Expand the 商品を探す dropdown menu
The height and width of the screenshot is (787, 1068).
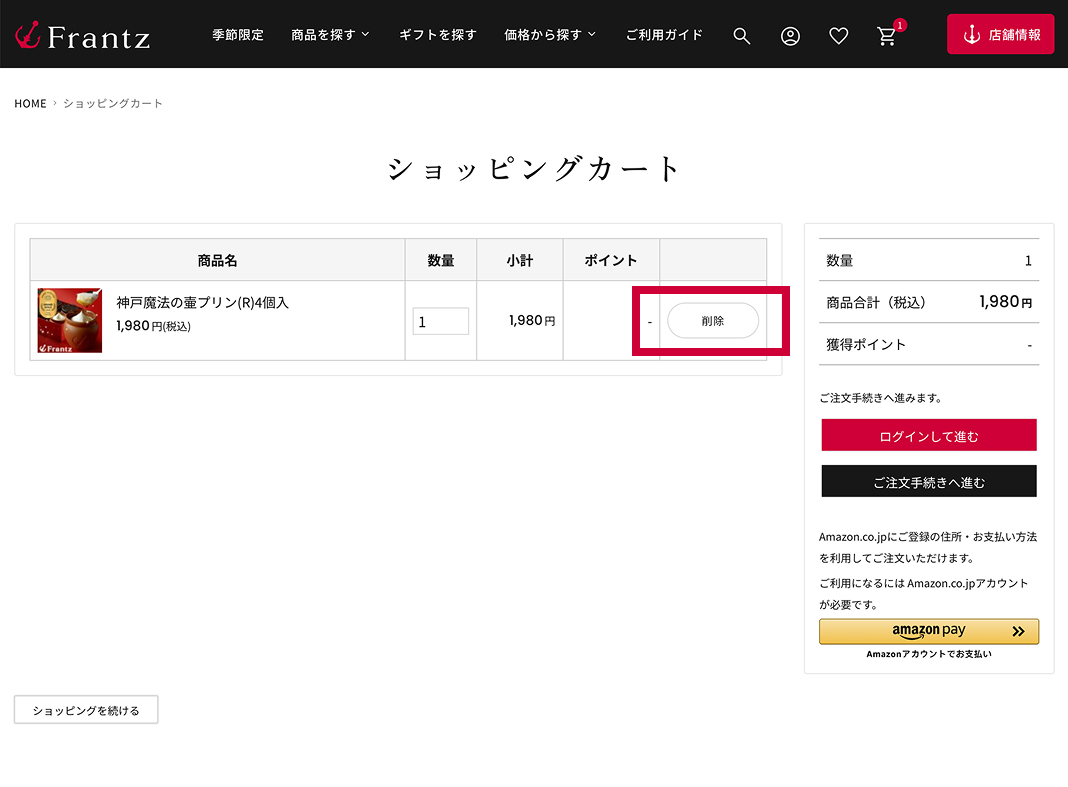pyautogui.click(x=330, y=35)
